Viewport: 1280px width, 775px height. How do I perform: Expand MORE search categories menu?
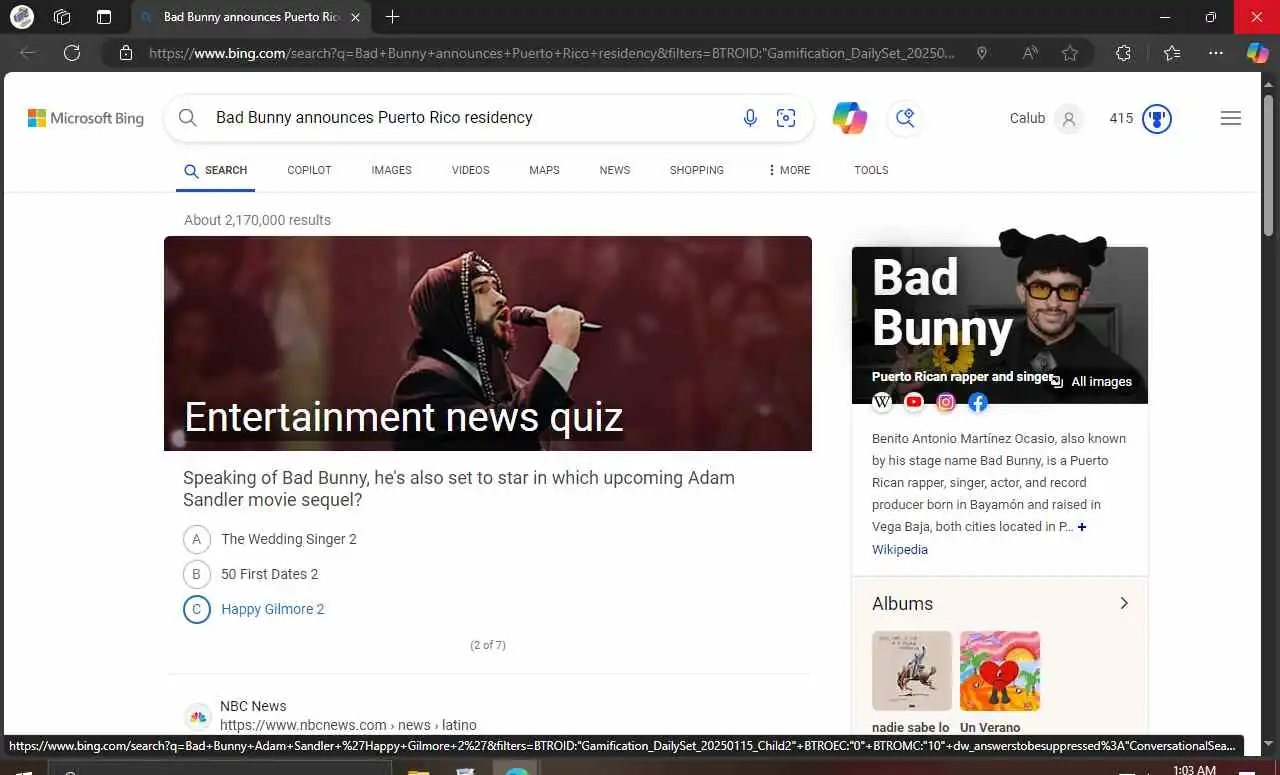[789, 170]
